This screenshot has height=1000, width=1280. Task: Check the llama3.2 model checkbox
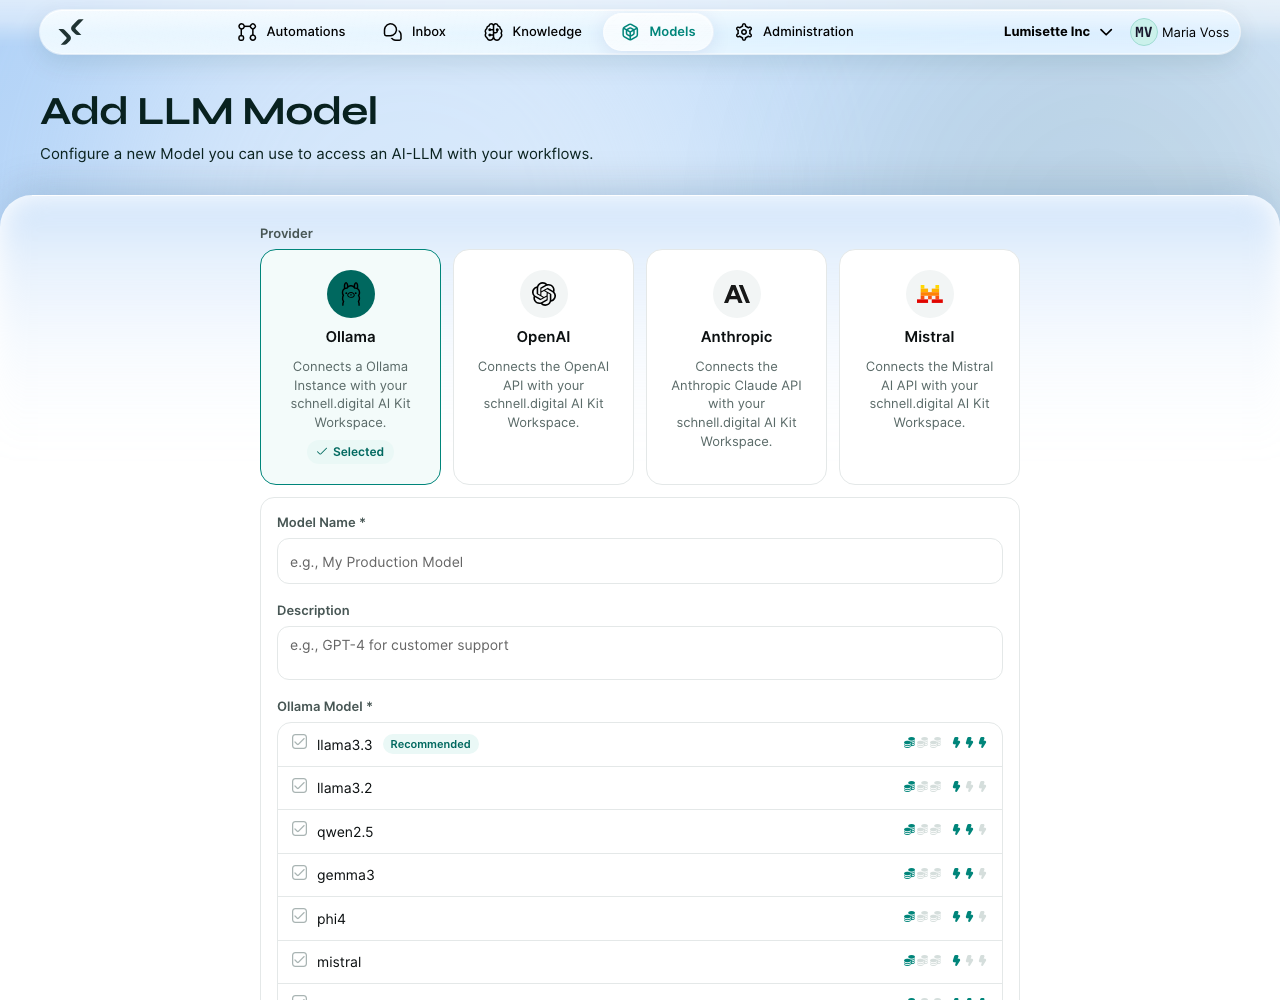299,786
